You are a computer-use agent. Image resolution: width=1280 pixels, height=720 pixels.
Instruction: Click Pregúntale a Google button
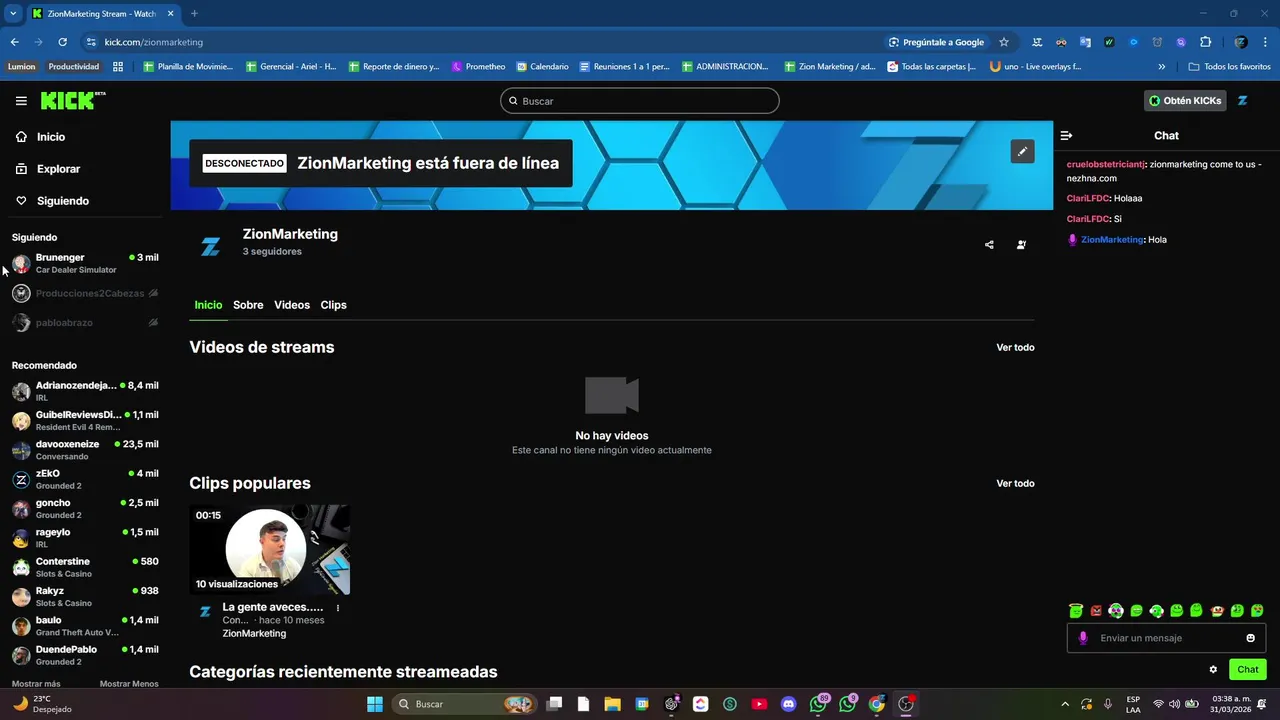pyautogui.click(x=936, y=42)
